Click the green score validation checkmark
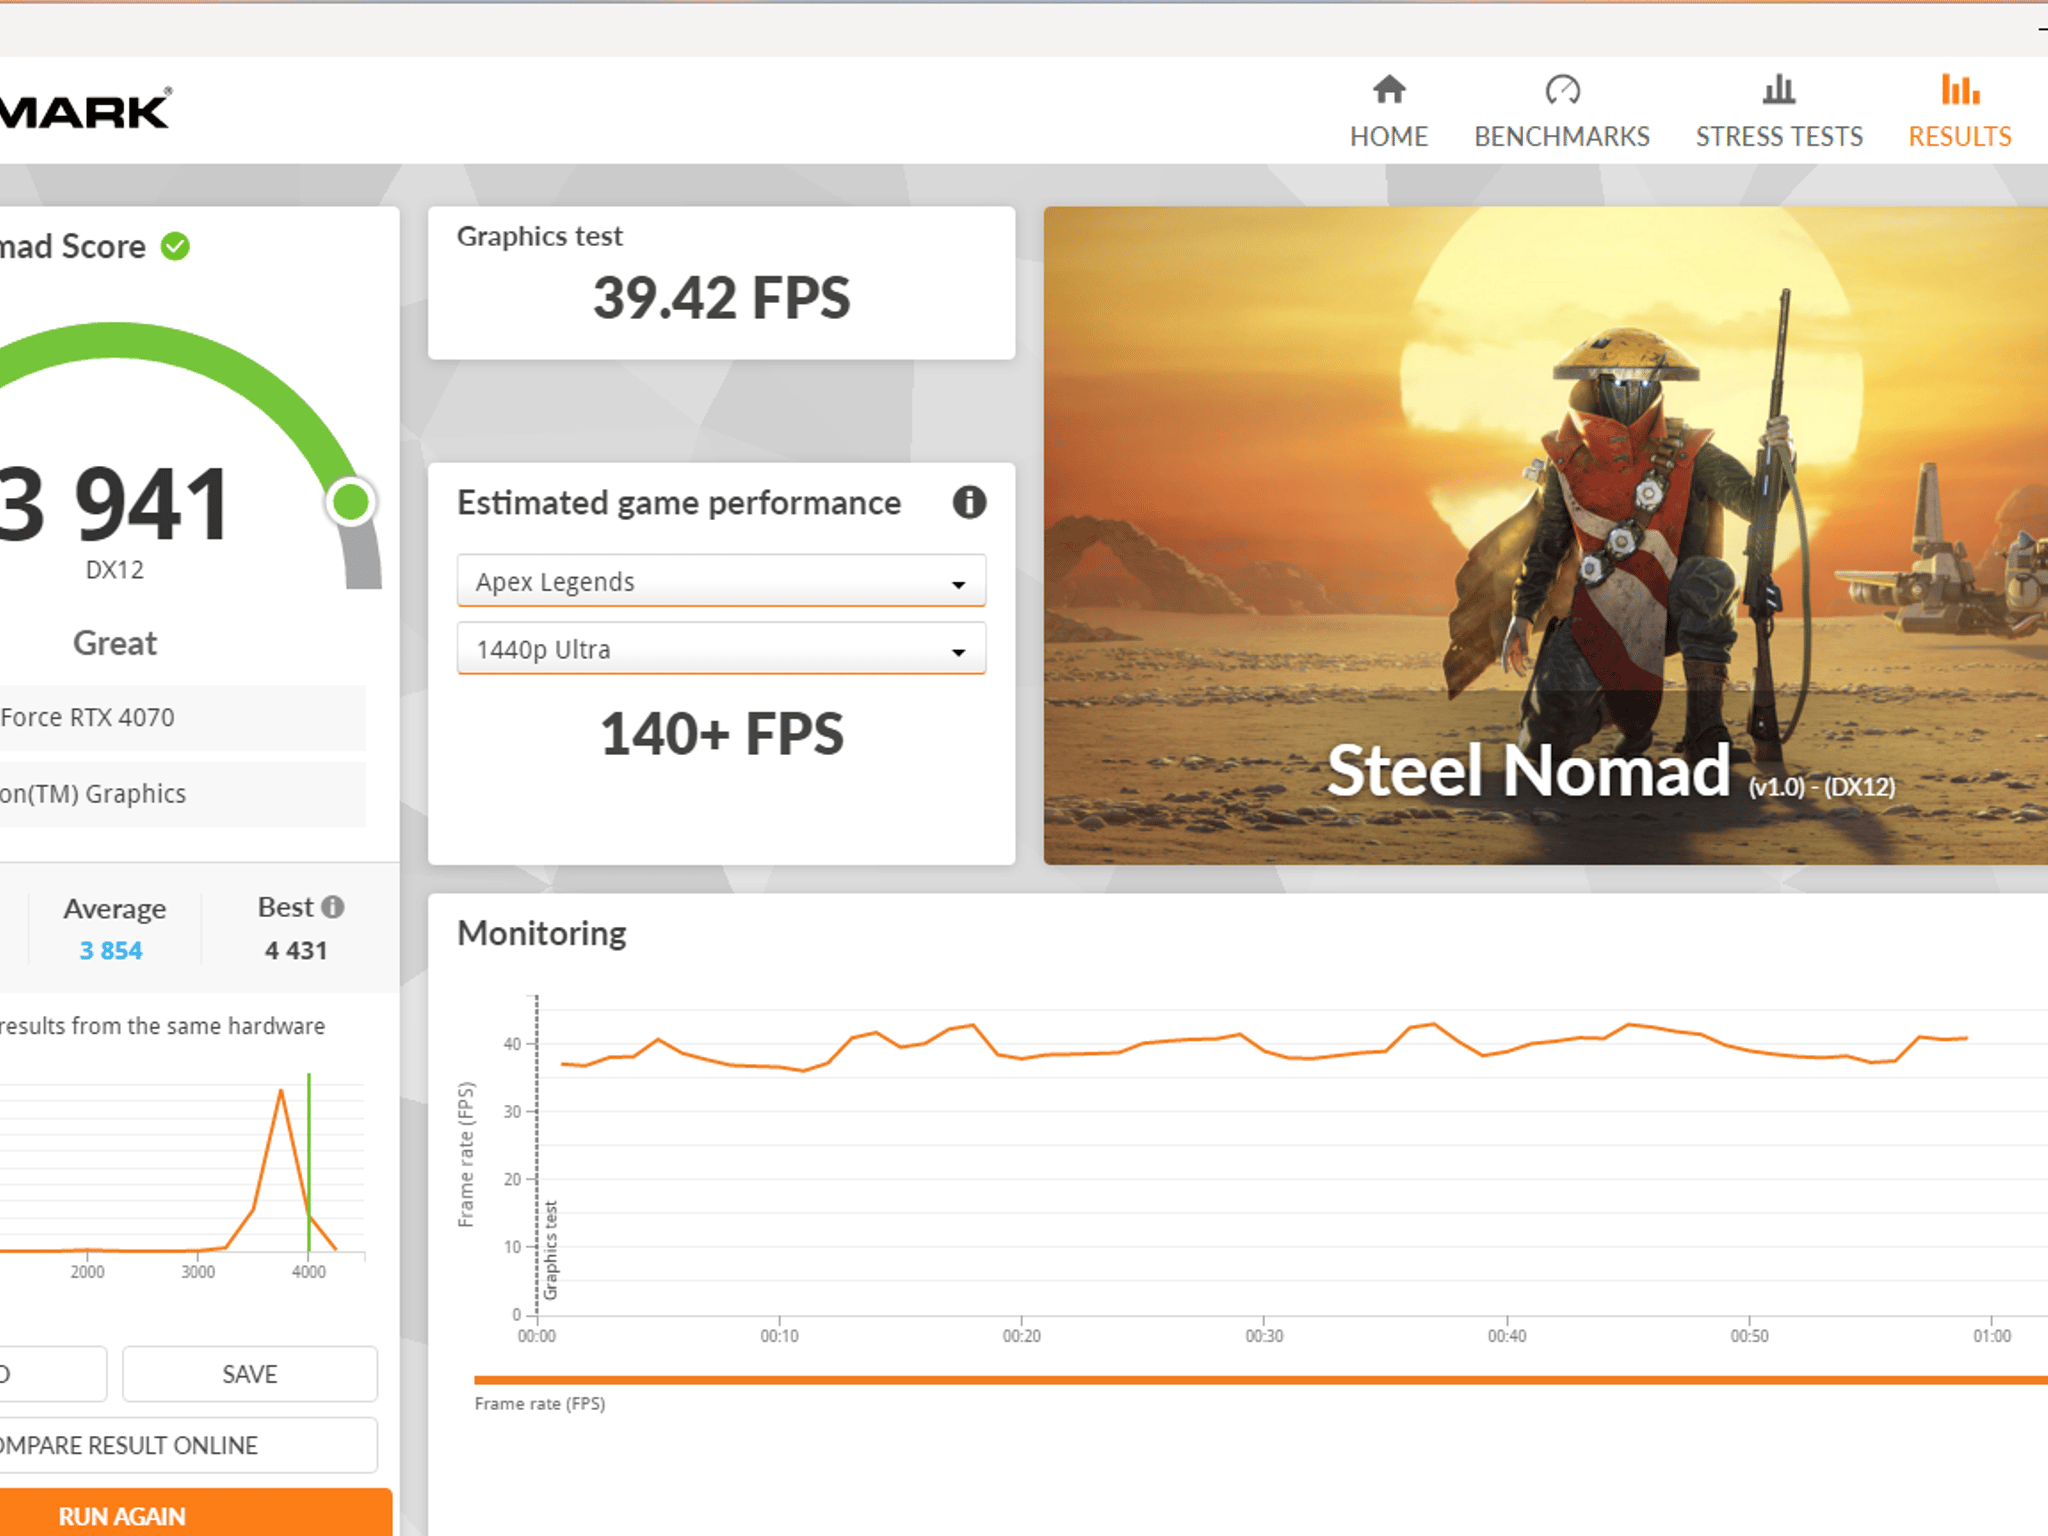2048x1536 pixels. [176, 246]
